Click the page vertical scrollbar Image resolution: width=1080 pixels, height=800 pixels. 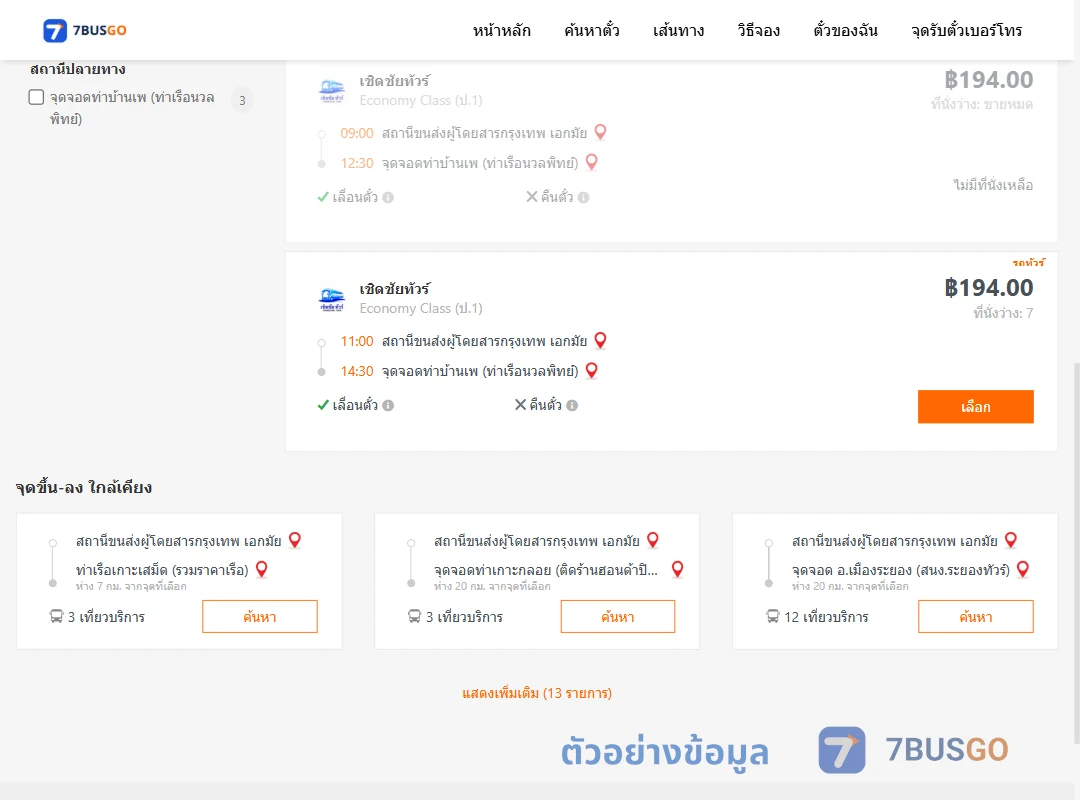pyautogui.click(x=1077, y=551)
